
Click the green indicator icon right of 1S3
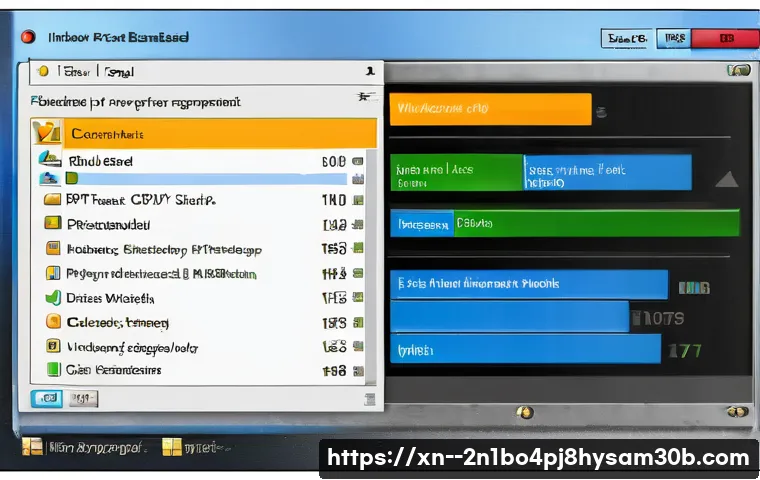[x=358, y=248]
